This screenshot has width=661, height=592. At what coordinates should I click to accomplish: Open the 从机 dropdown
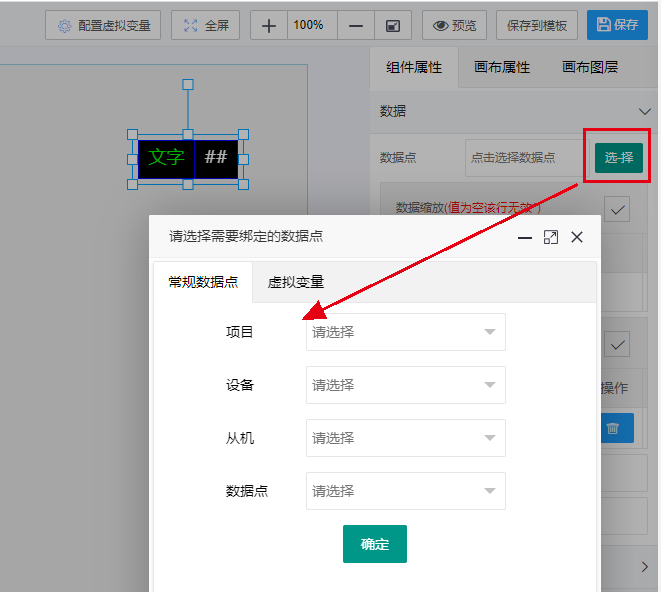(405, 438)
